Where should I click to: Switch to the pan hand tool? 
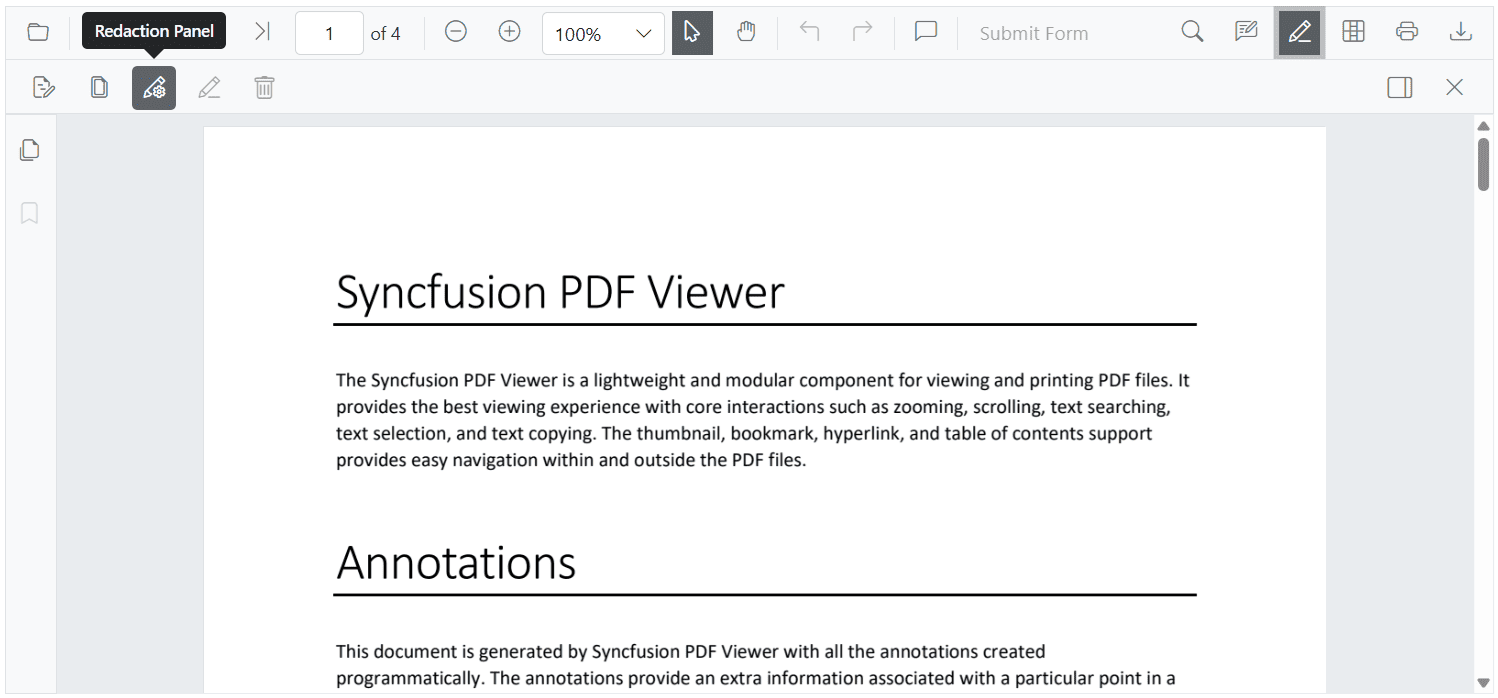(x=746, y=33)
